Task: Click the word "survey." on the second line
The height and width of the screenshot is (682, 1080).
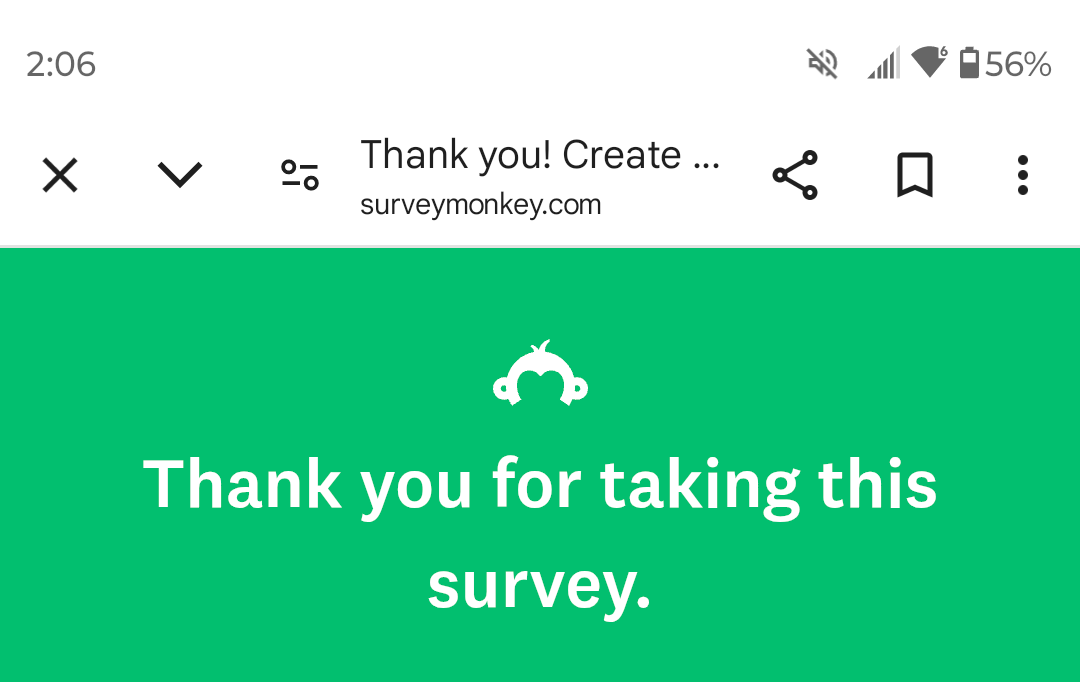Action: pos(540,586)
